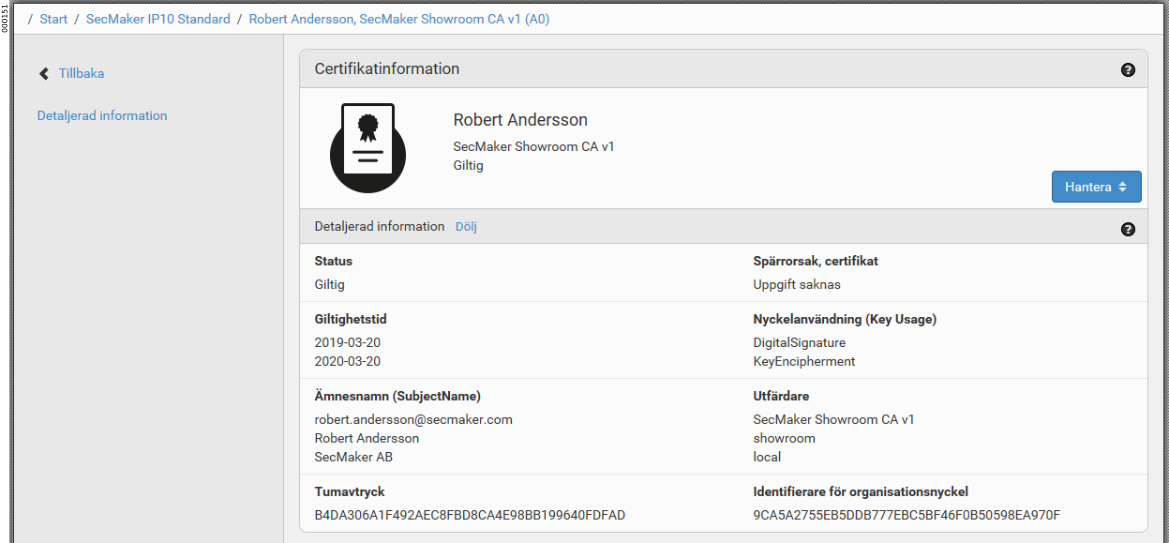Click the Robert Andersson certificate name heading
The width and height of the screenshot is (1169, 543).
coord(520,120)
